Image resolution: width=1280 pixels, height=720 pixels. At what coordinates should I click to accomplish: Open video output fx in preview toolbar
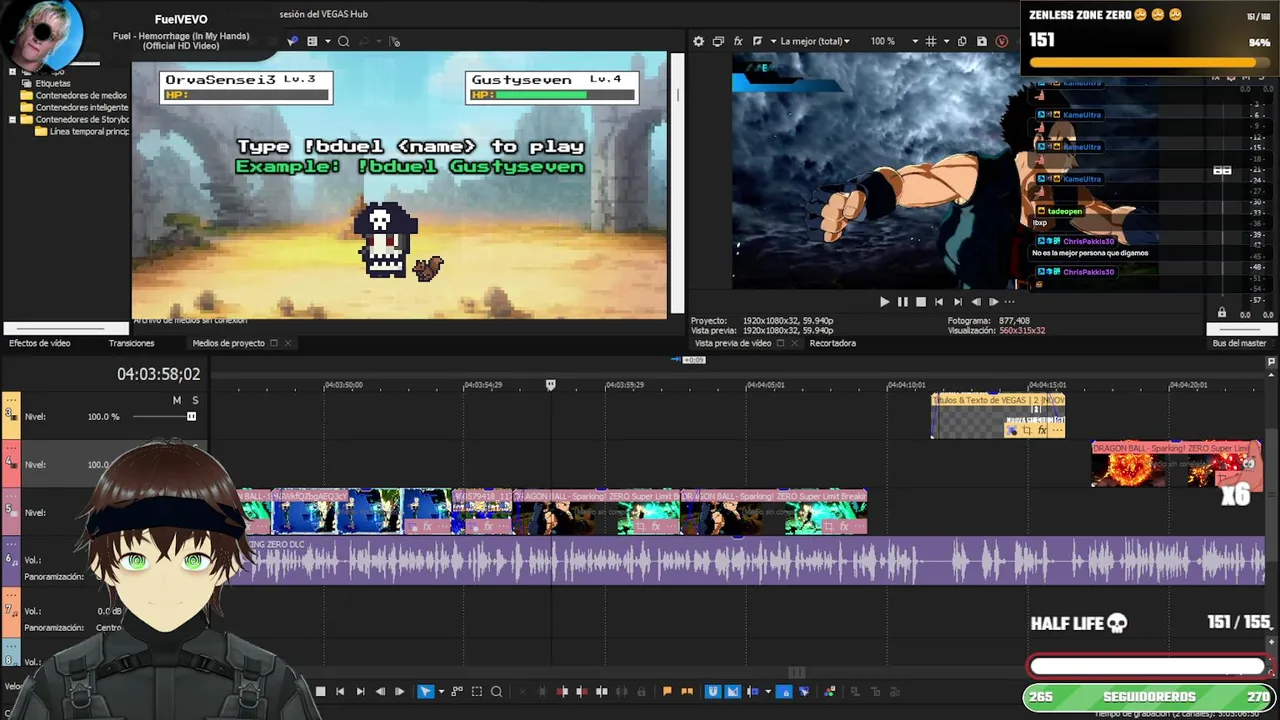(x=738, y=41)
